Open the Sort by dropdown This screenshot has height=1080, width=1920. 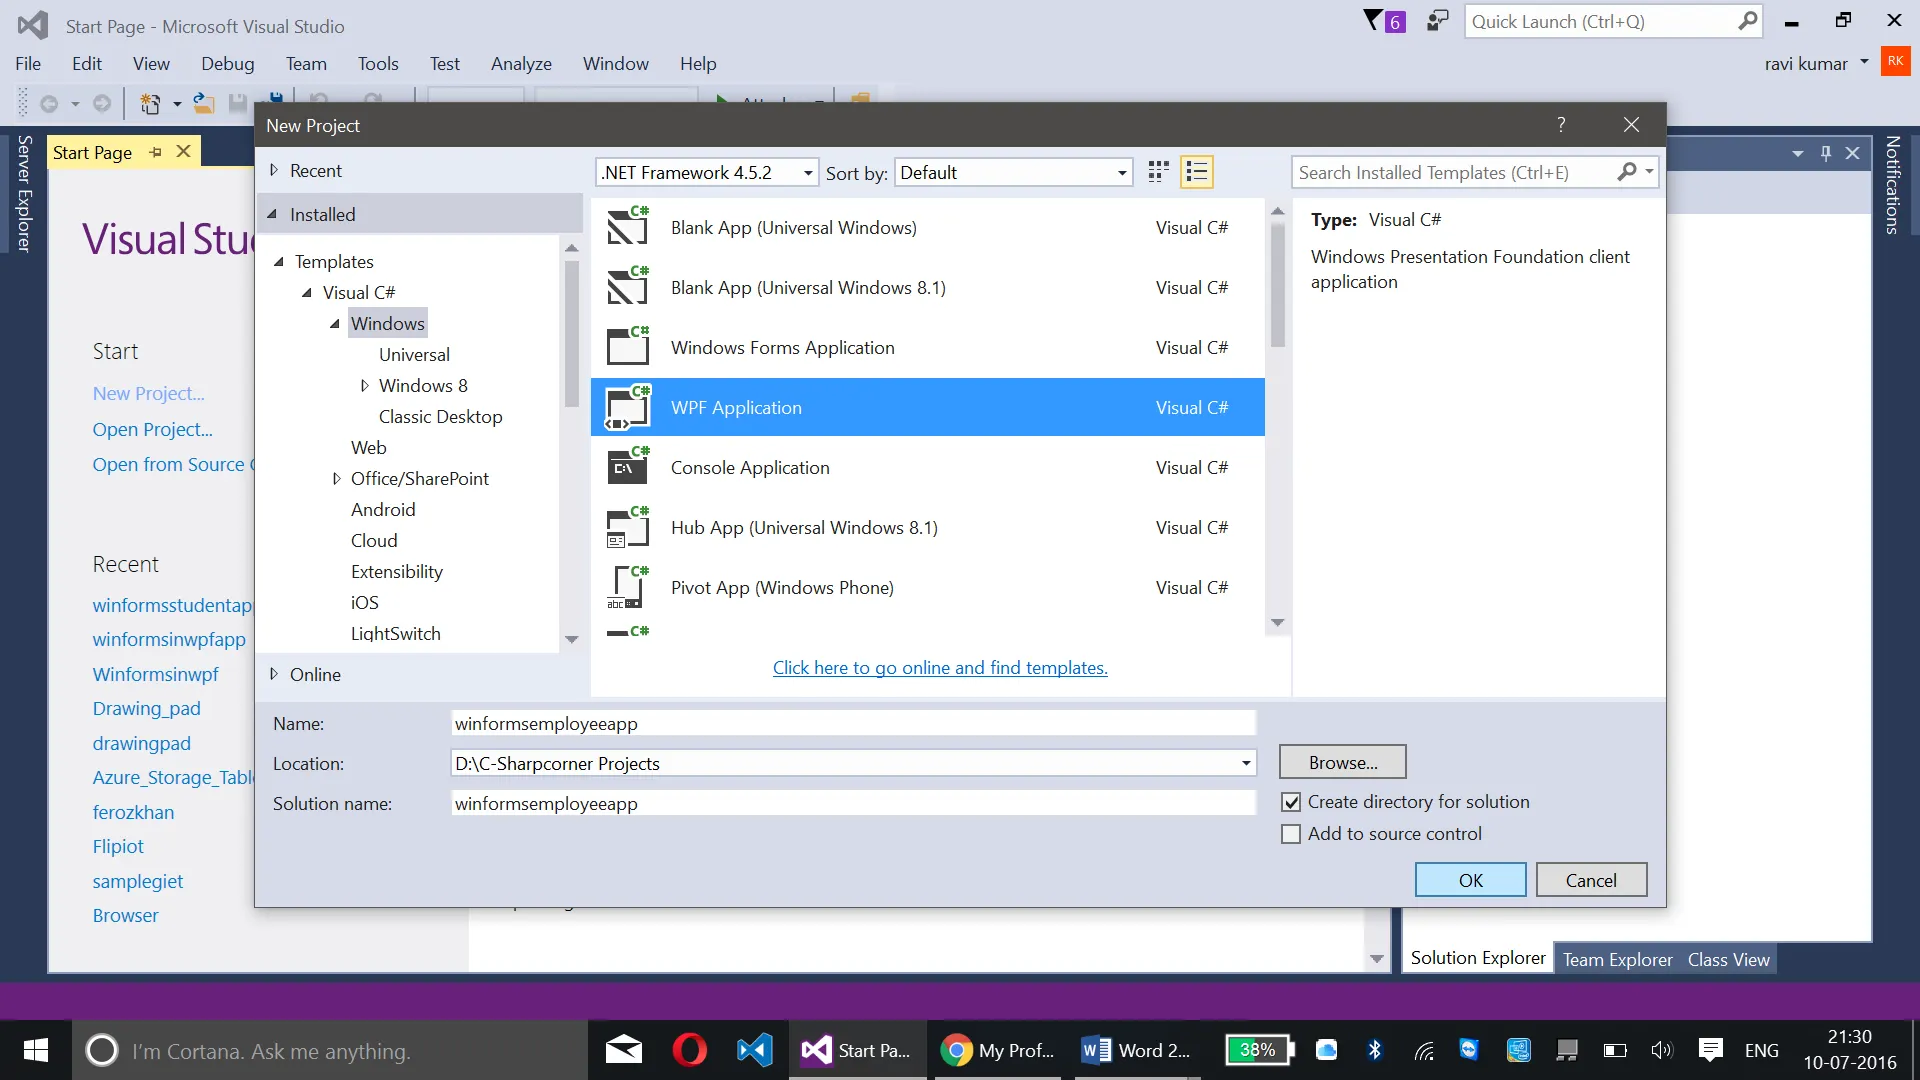click(x=1121, y=173)
